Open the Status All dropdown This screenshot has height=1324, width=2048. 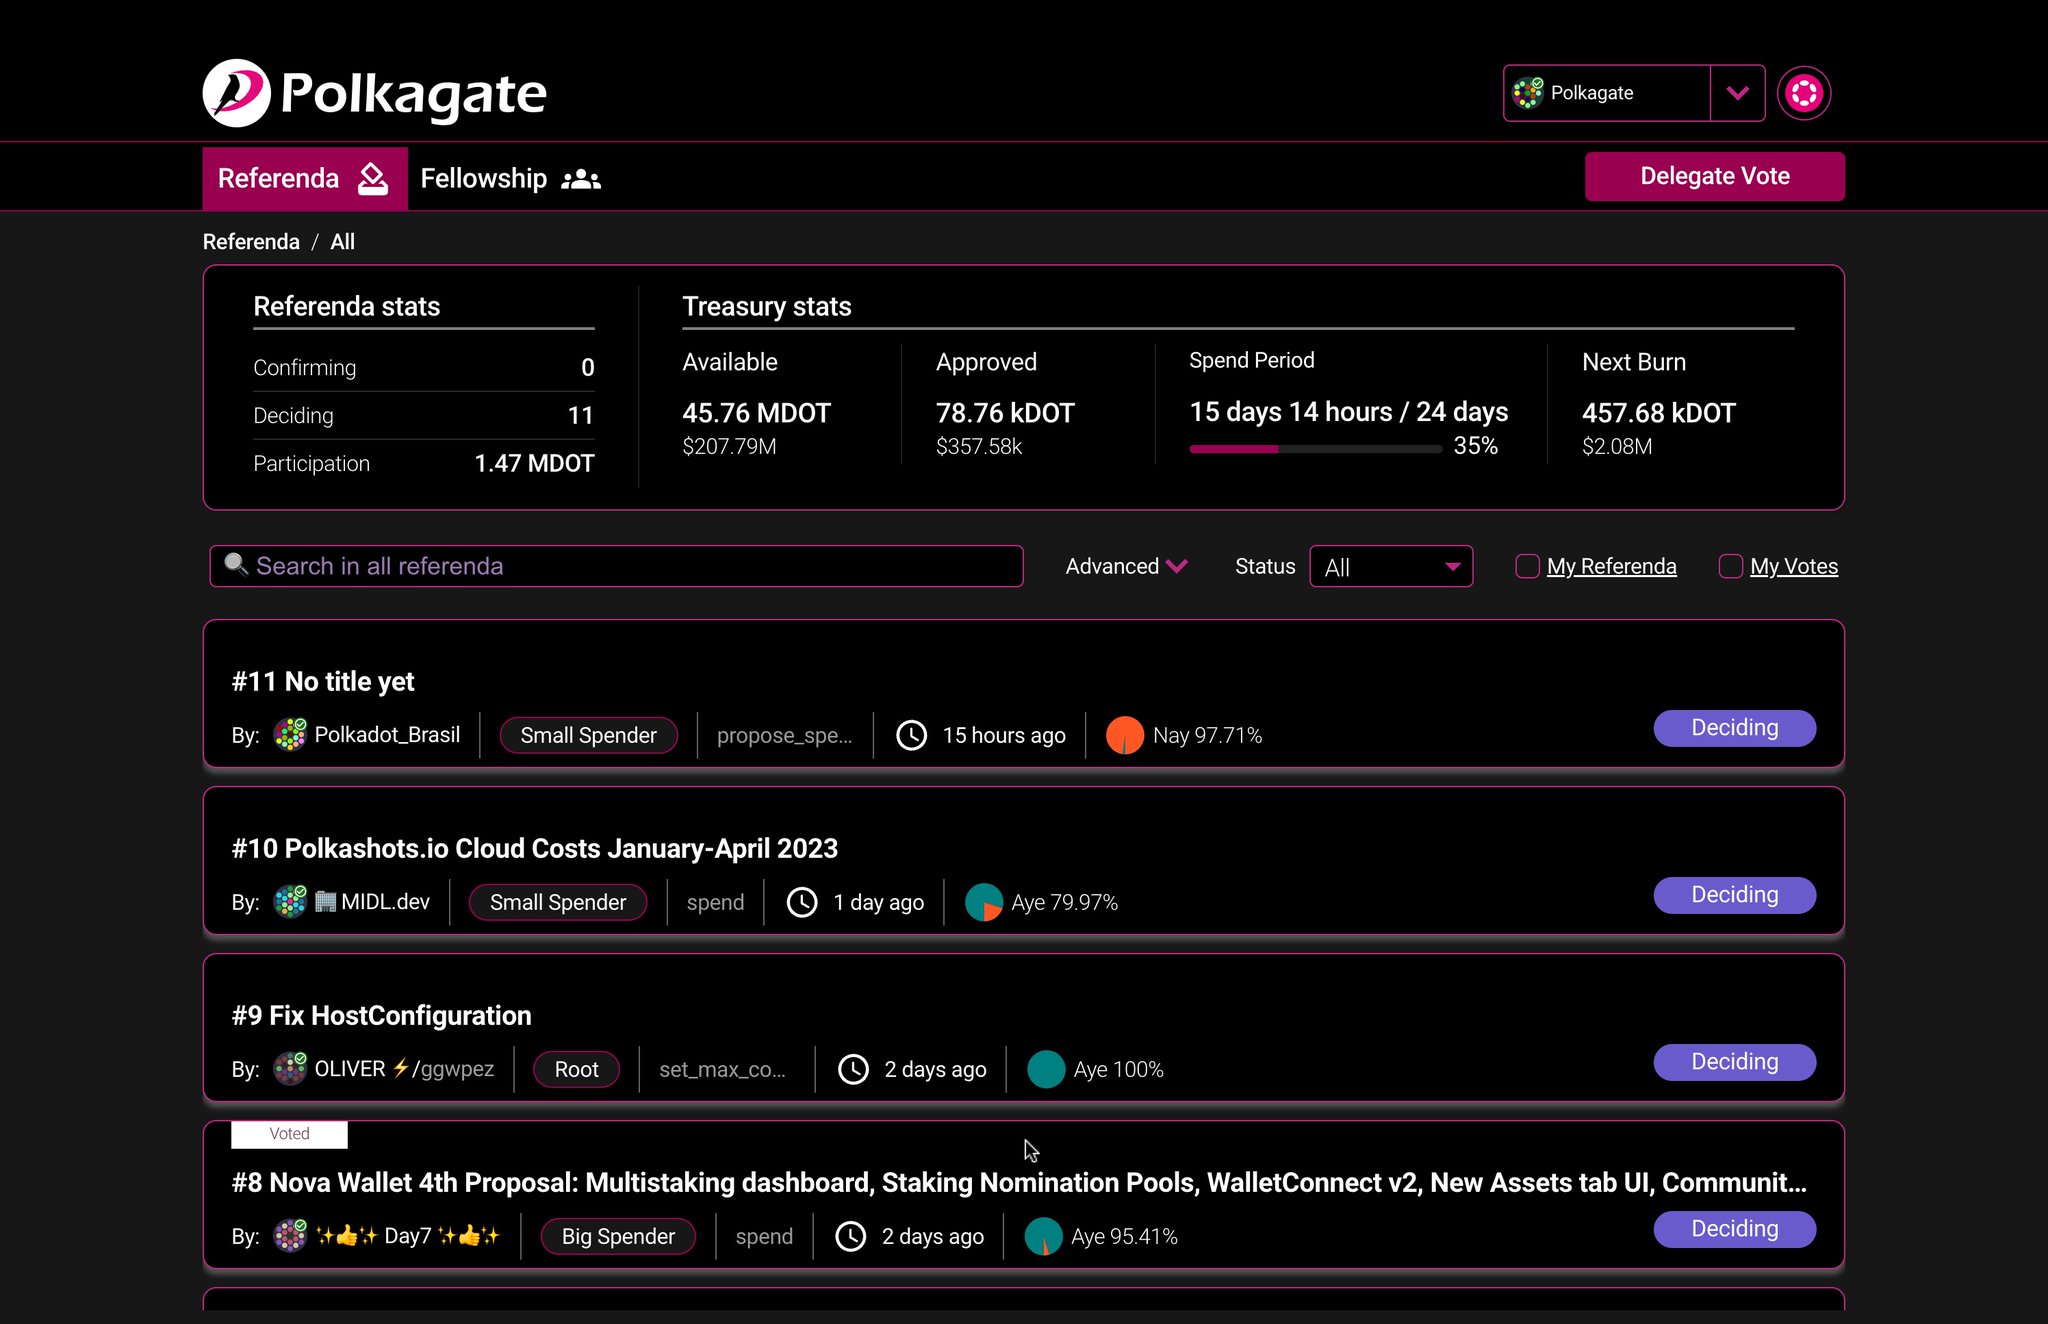pyautogui.click(x=1390, y=566)
